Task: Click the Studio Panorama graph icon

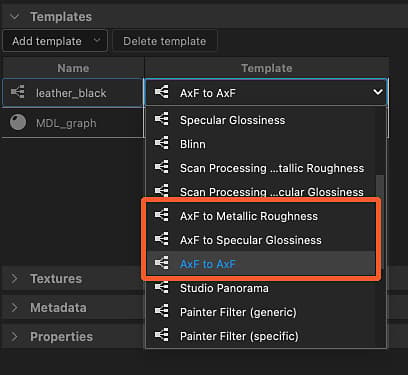Action: click(x=162, y=287)
